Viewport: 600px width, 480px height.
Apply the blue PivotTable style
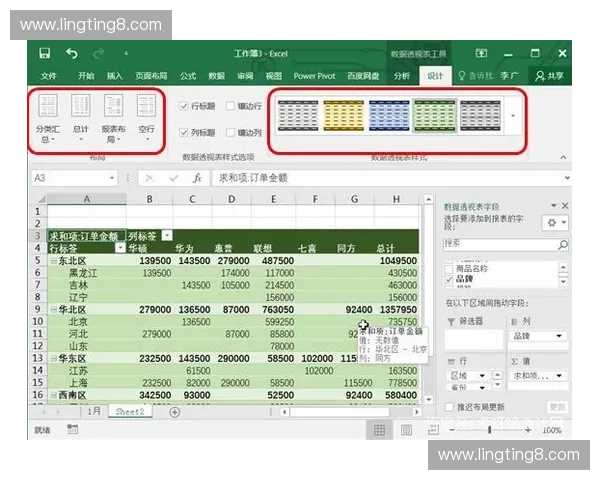point(389,115)
